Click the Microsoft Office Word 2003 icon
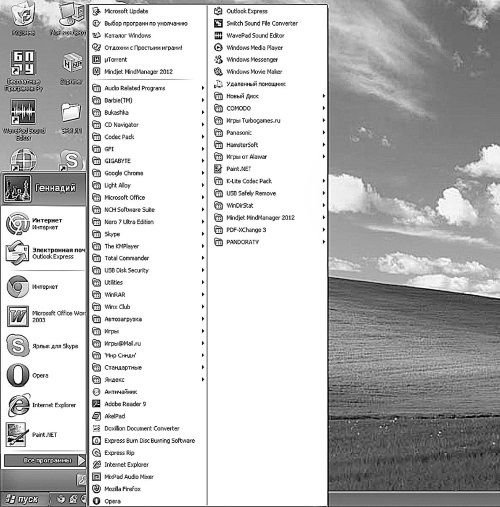500x507 pixels. [x=18, y=316]
